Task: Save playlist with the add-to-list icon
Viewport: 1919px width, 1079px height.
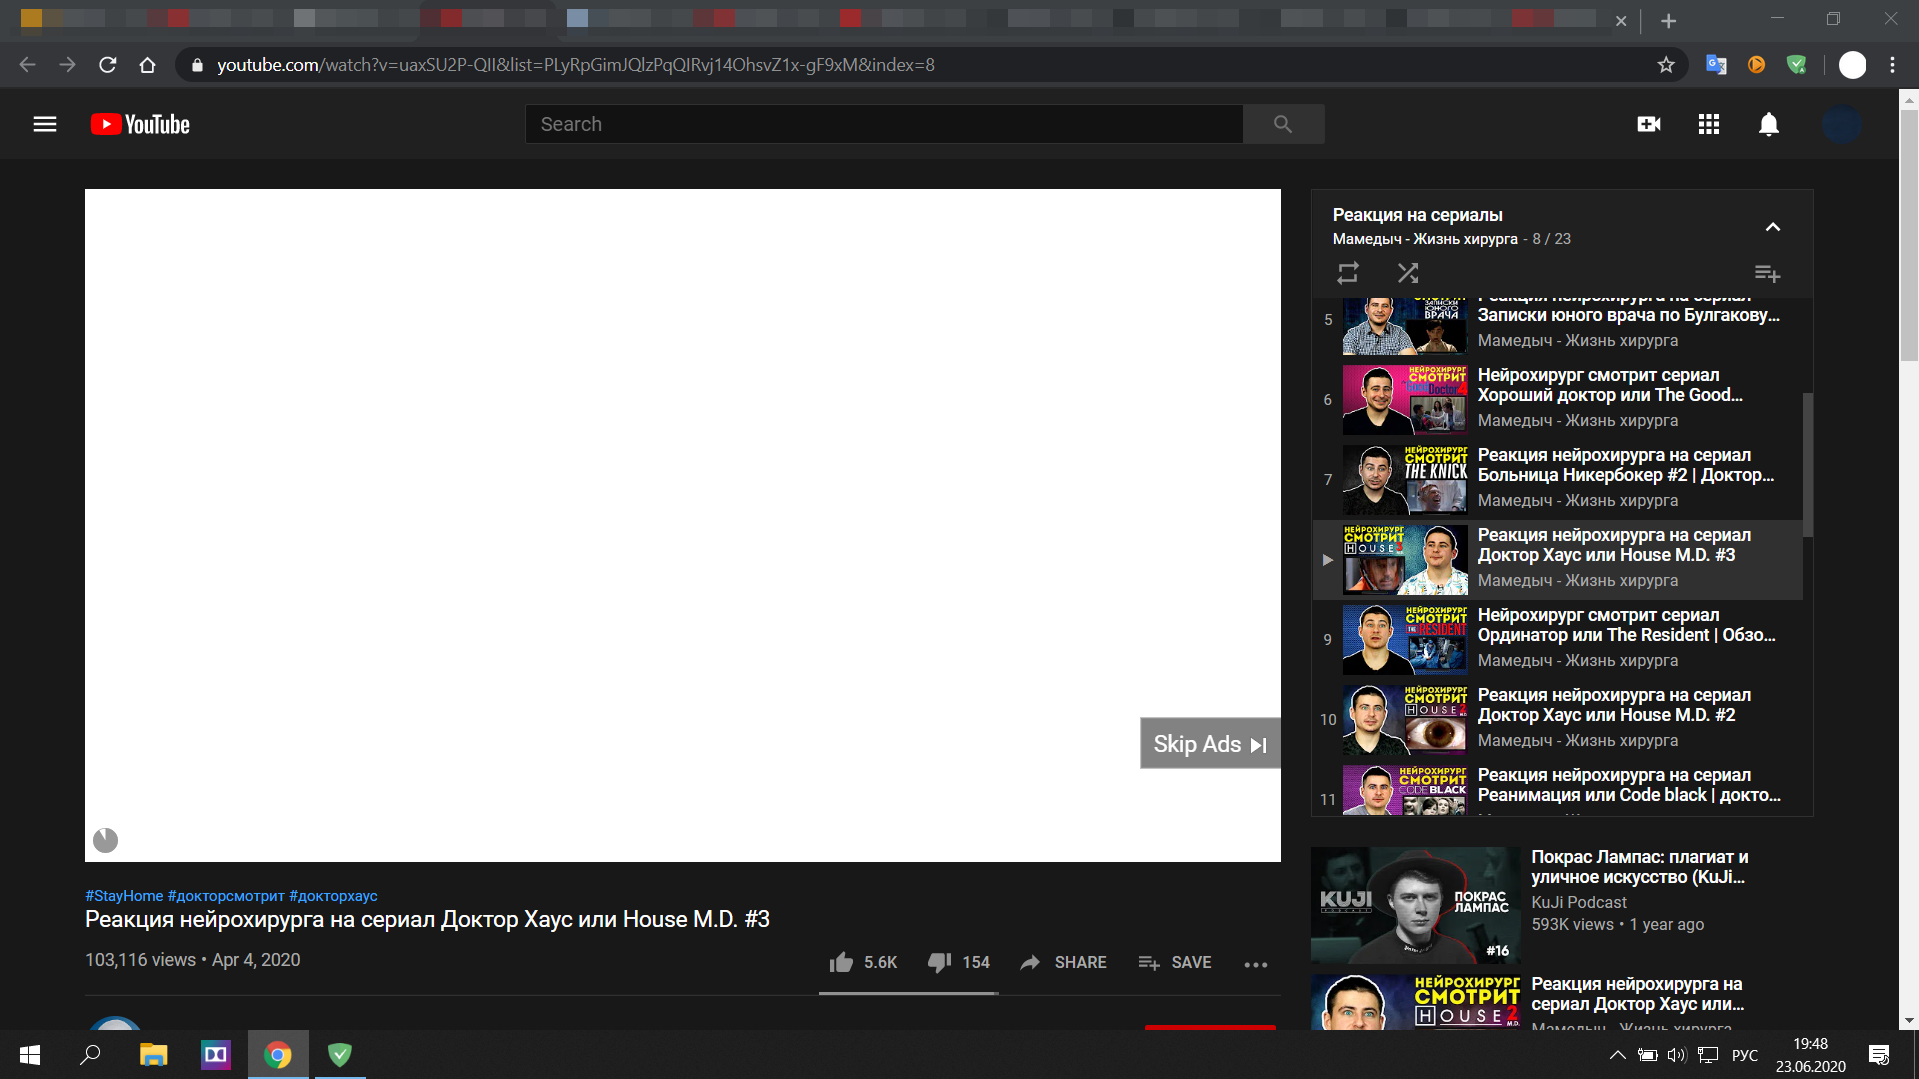Action: [x=1767, y=273]
